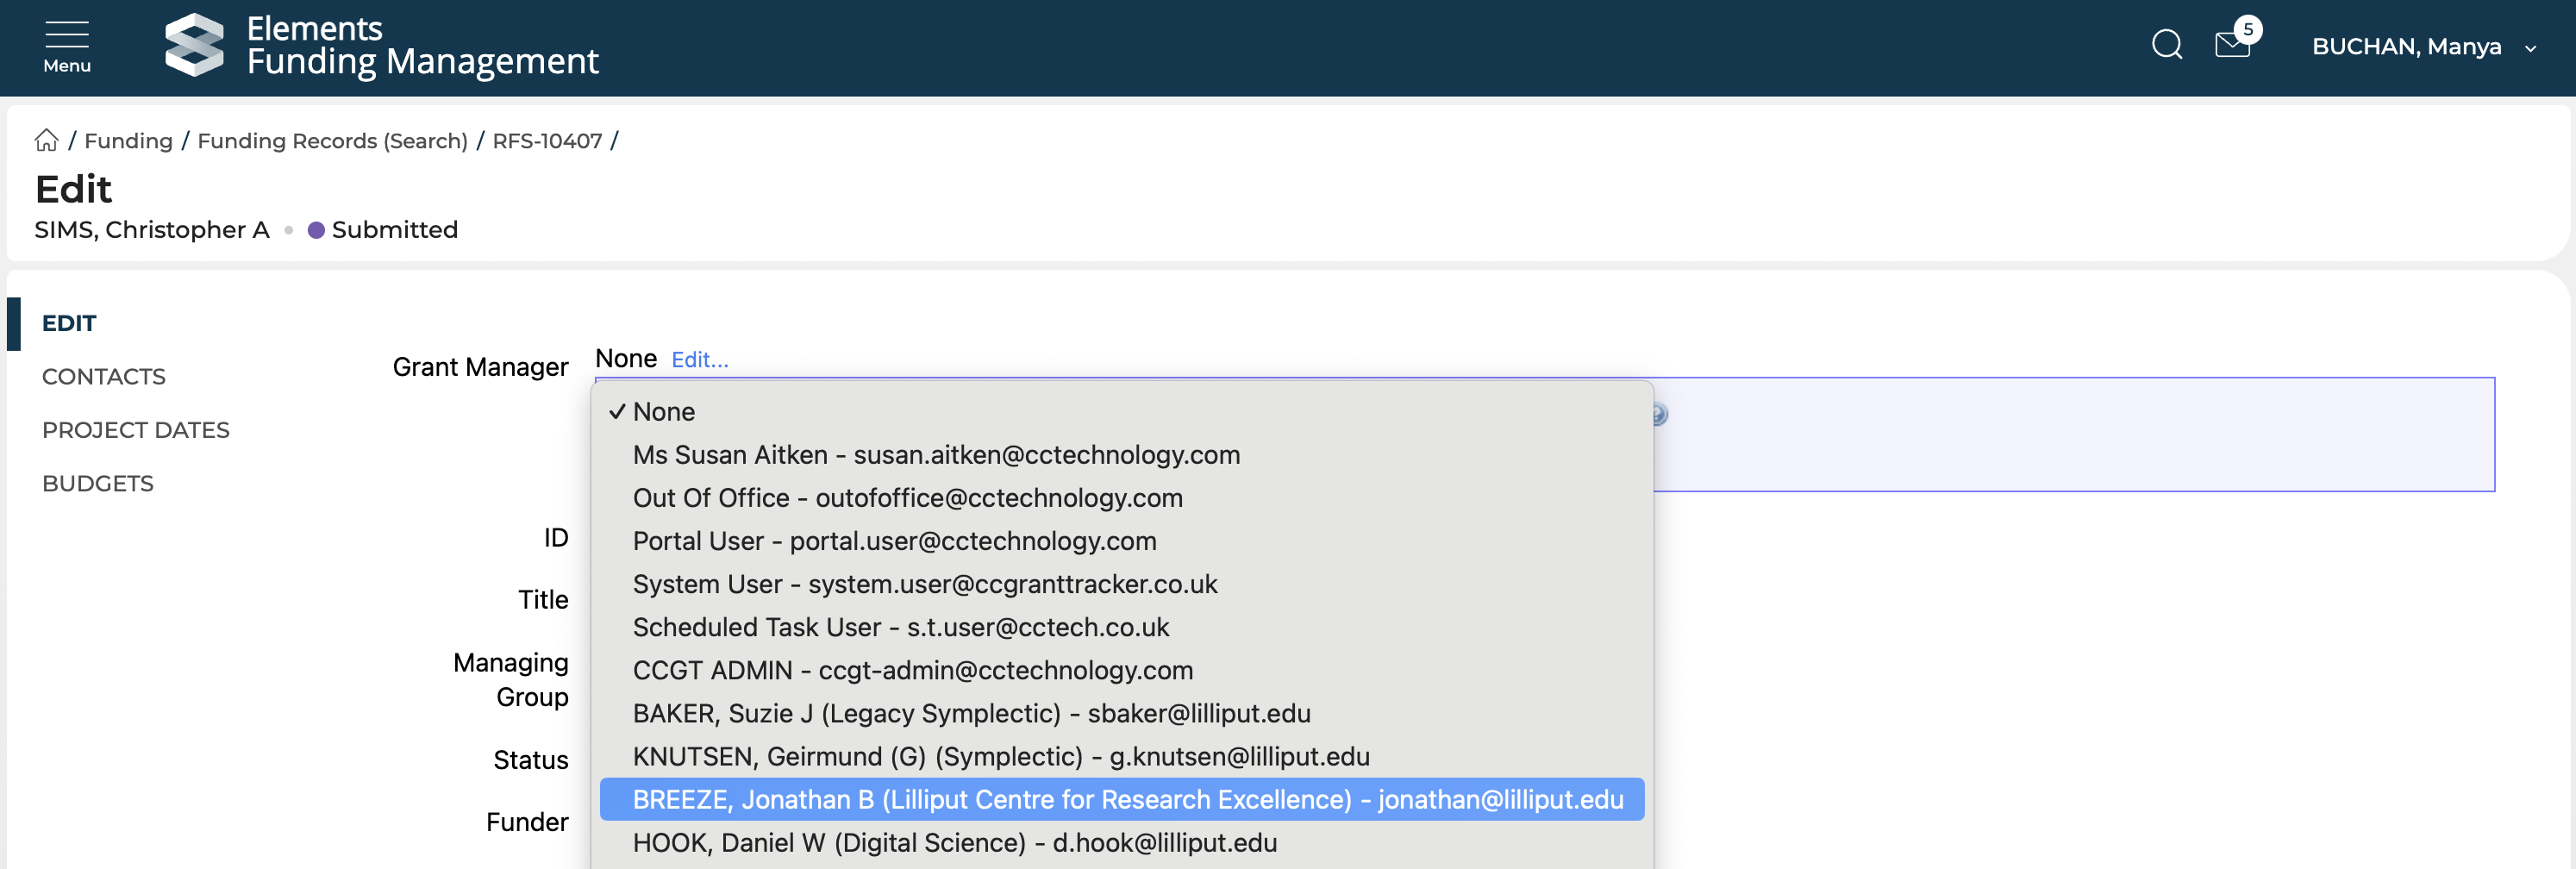Select the CCGT ADMIN option

[912, 671]
